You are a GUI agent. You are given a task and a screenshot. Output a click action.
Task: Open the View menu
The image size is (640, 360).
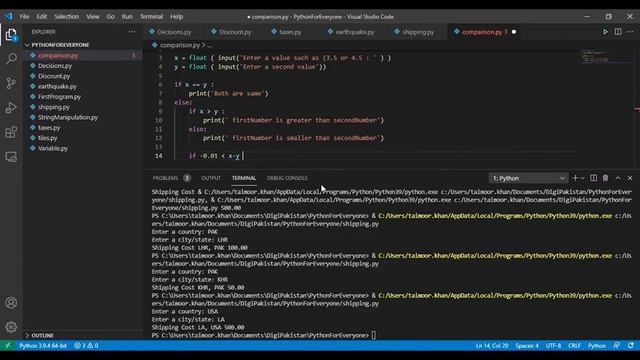[93, 17]
